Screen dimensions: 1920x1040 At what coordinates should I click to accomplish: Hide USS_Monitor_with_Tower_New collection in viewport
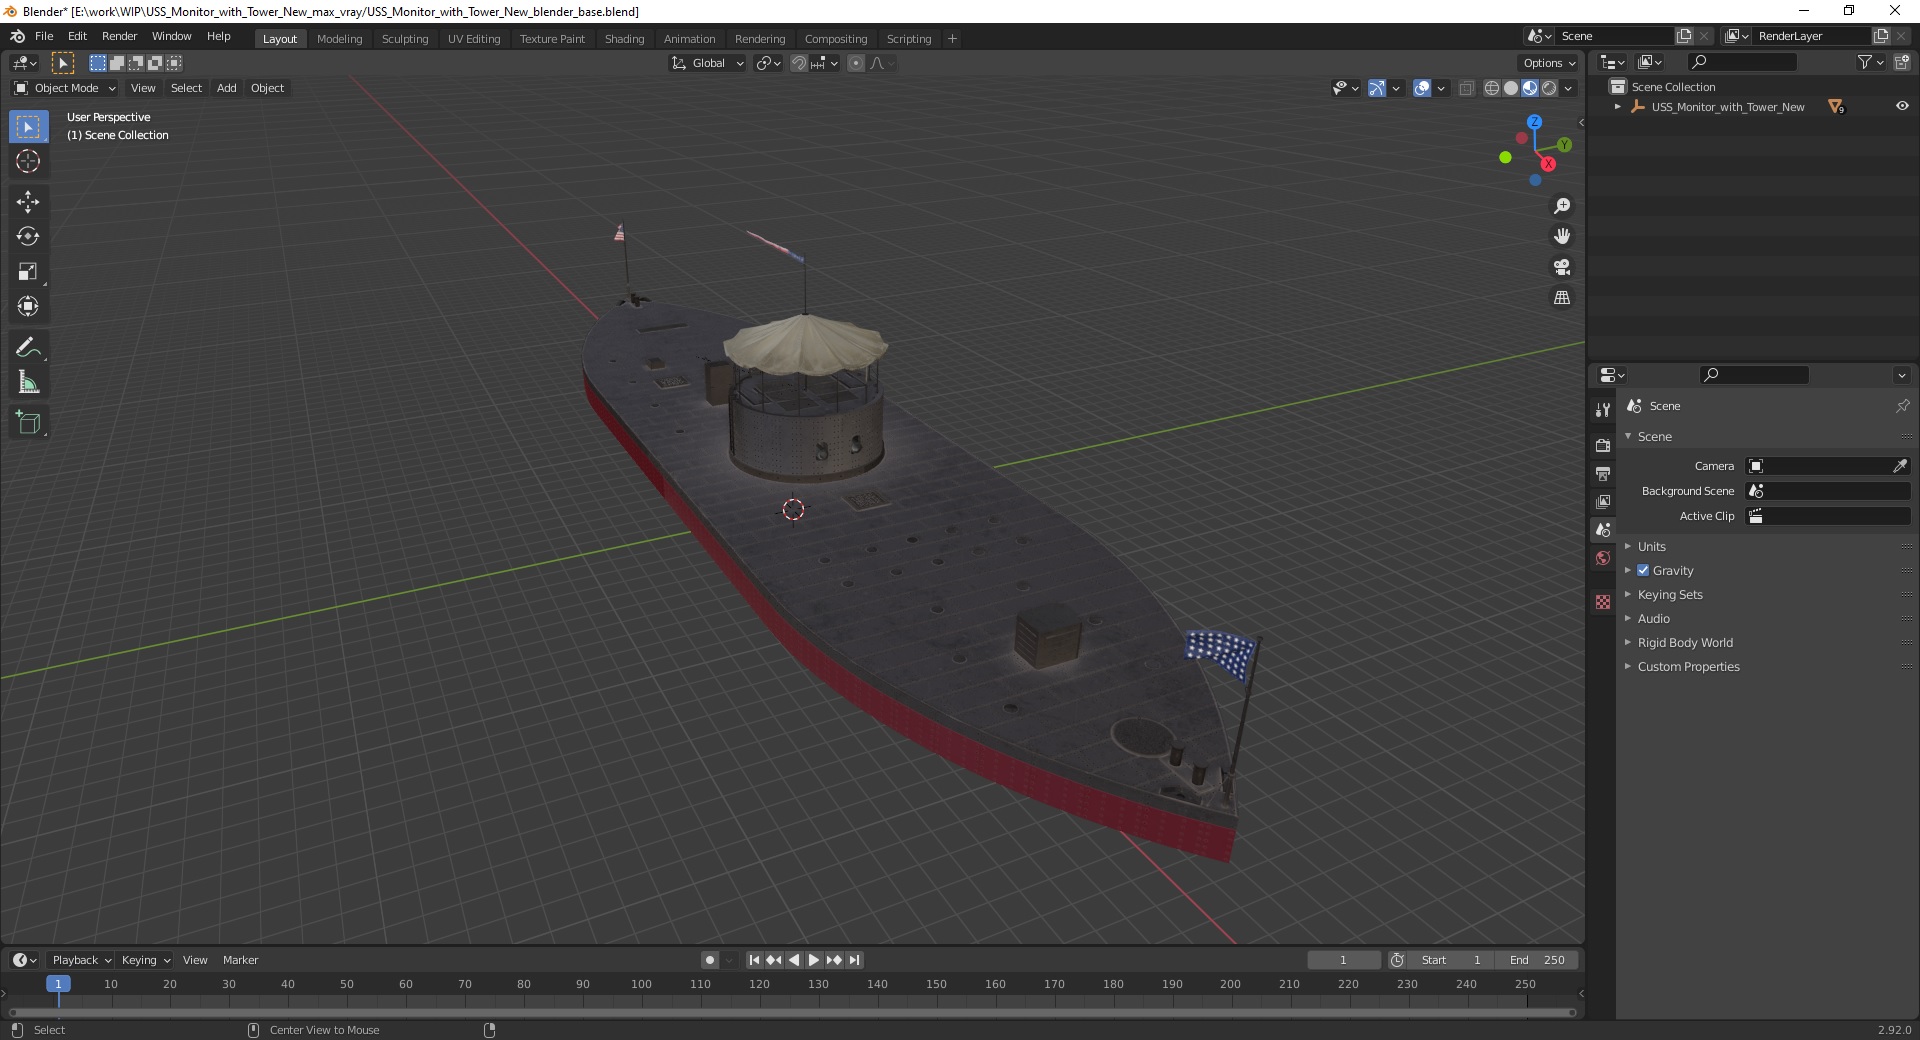tap(1902, 106)
